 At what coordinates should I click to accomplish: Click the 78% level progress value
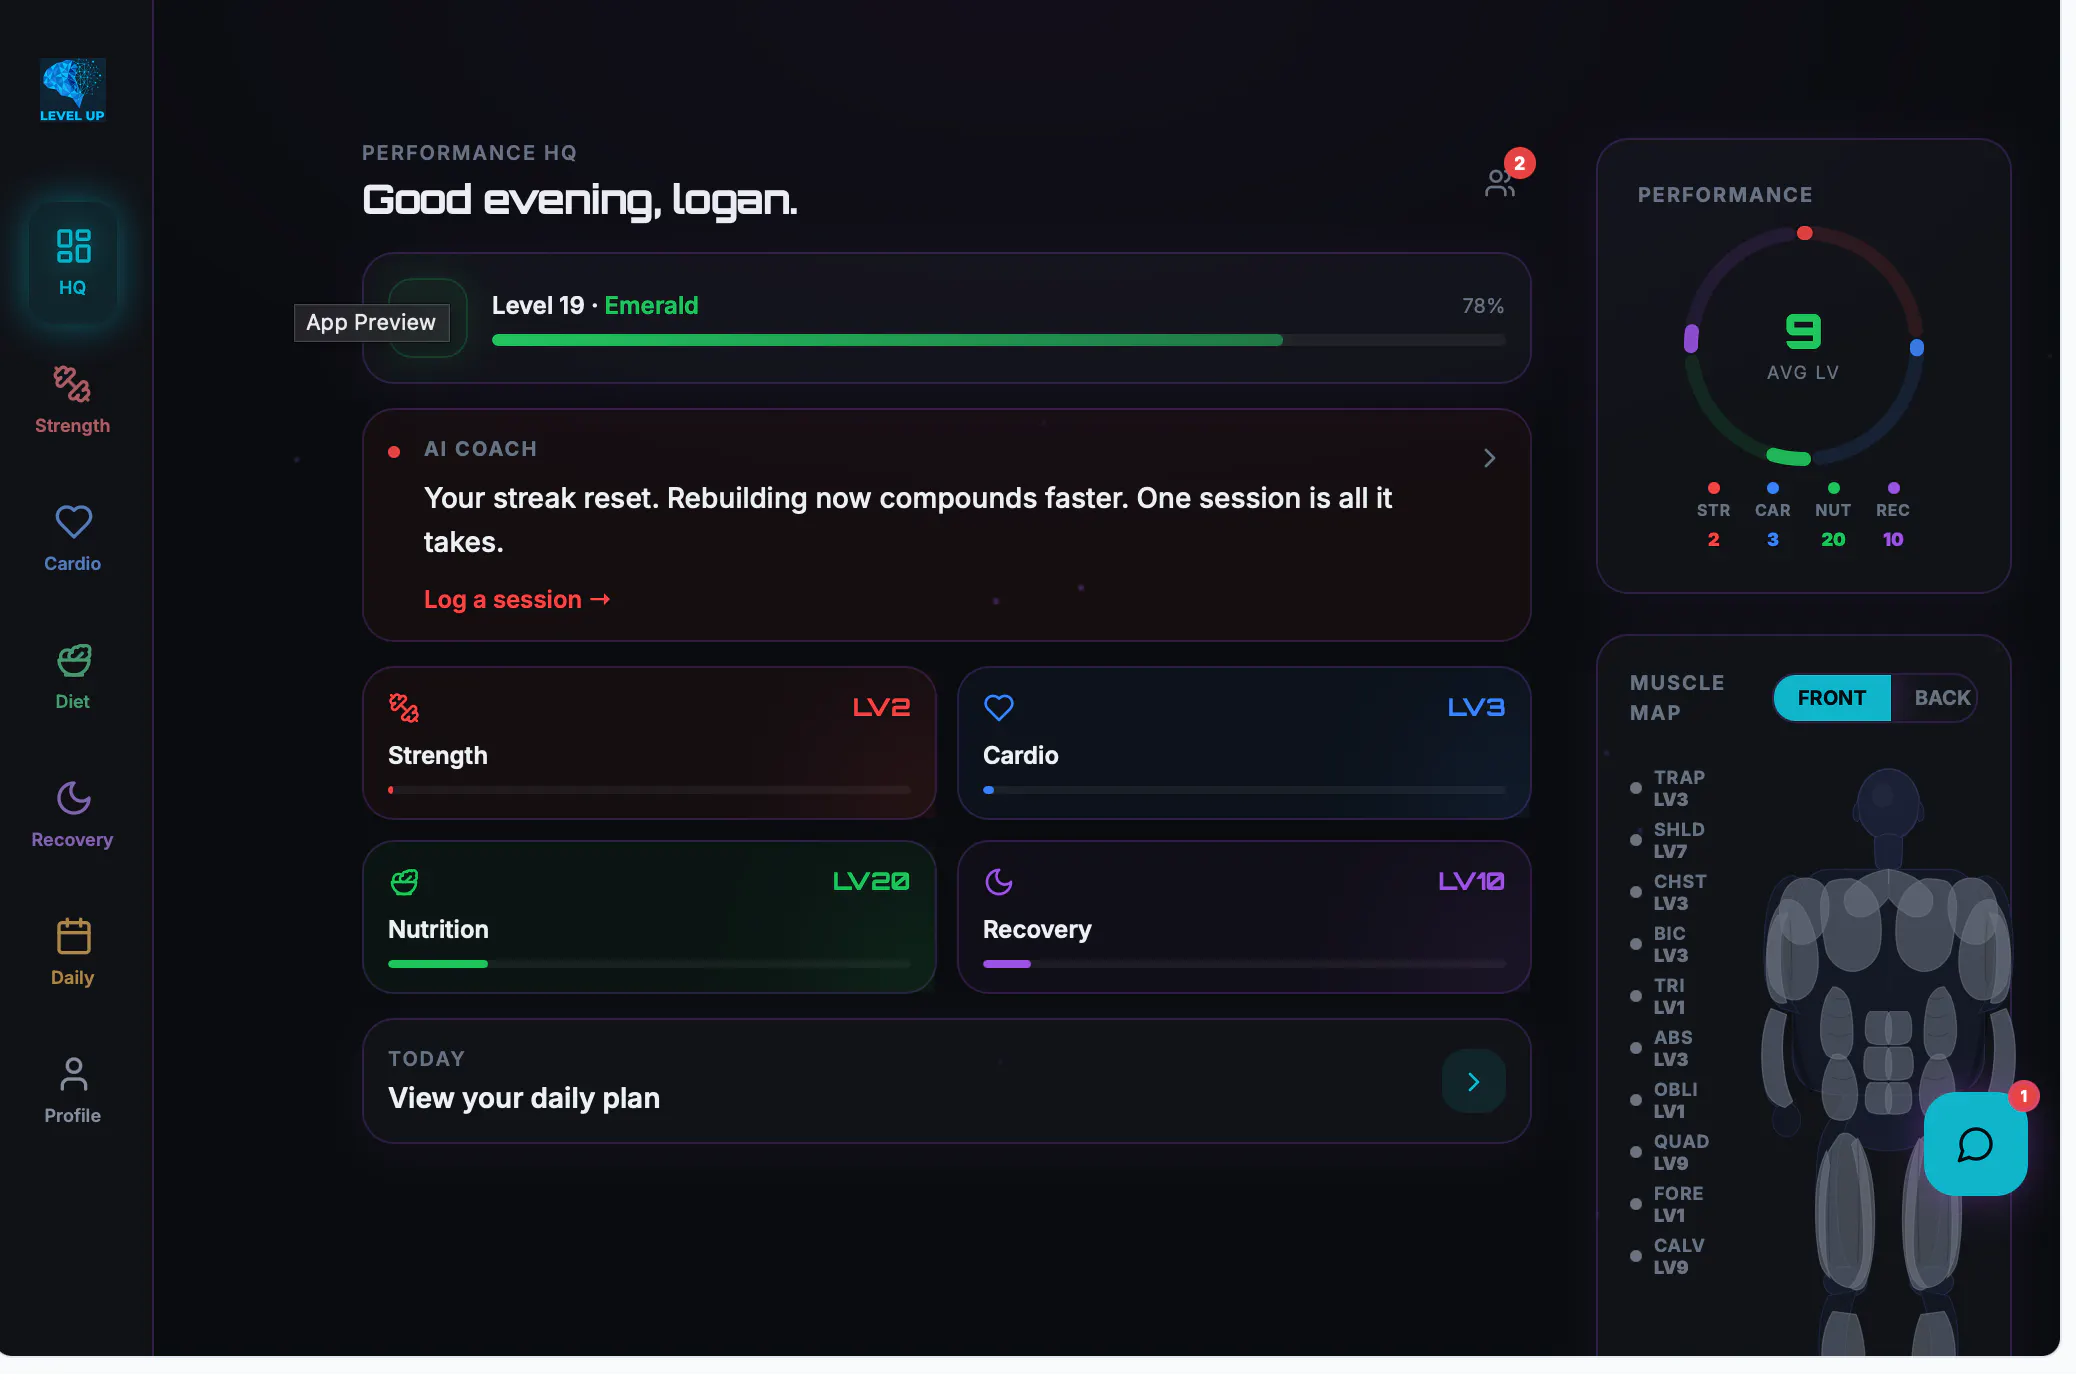[x=1483, y=306]
